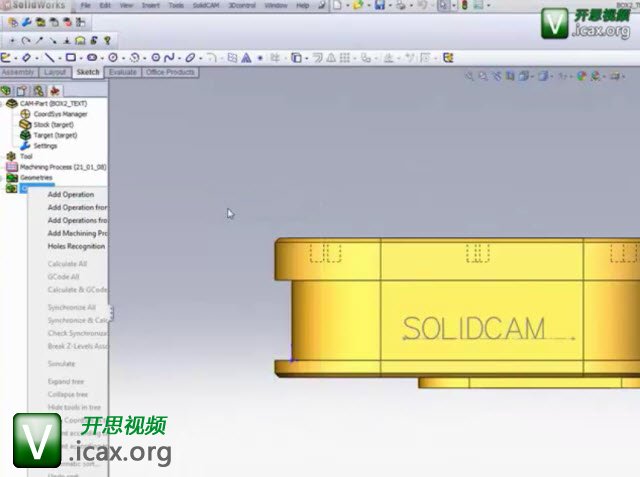Open dropdown arrow next to Arc tool
Screen dimensions: 640x477
pyautogui.click(x=144, y=58)
